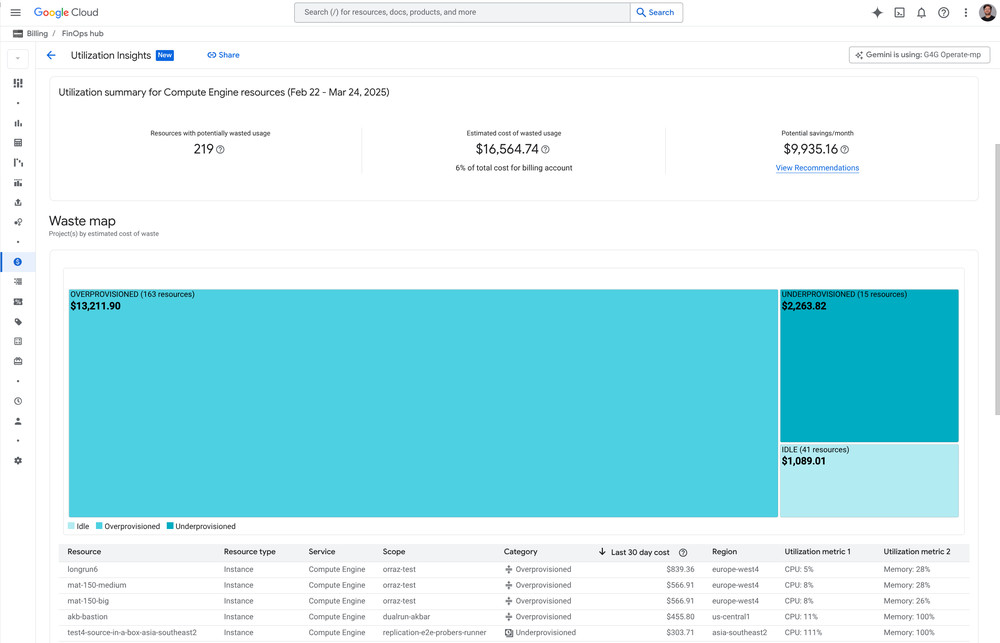Sort by Last 30 day cost column
The width and height of the screenshot is (1000, 643).
(639, 552)
